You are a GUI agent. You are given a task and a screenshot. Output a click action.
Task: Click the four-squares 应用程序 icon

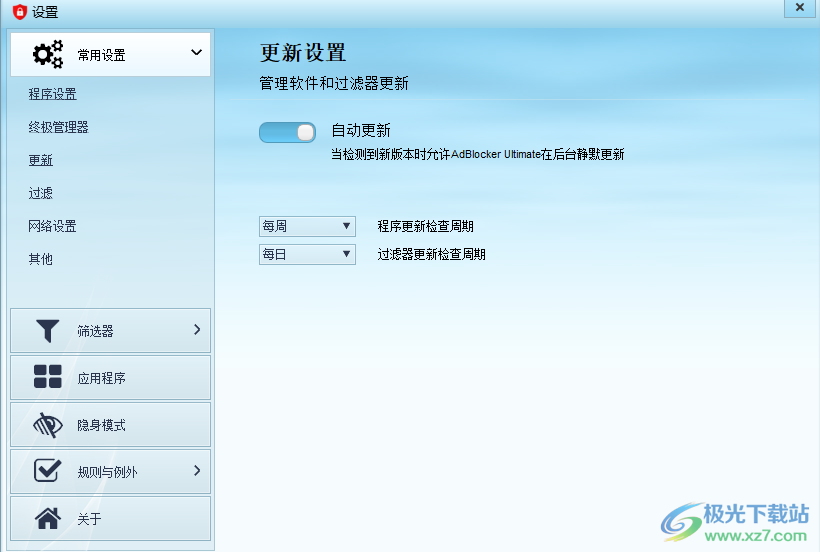coord(48,377)
